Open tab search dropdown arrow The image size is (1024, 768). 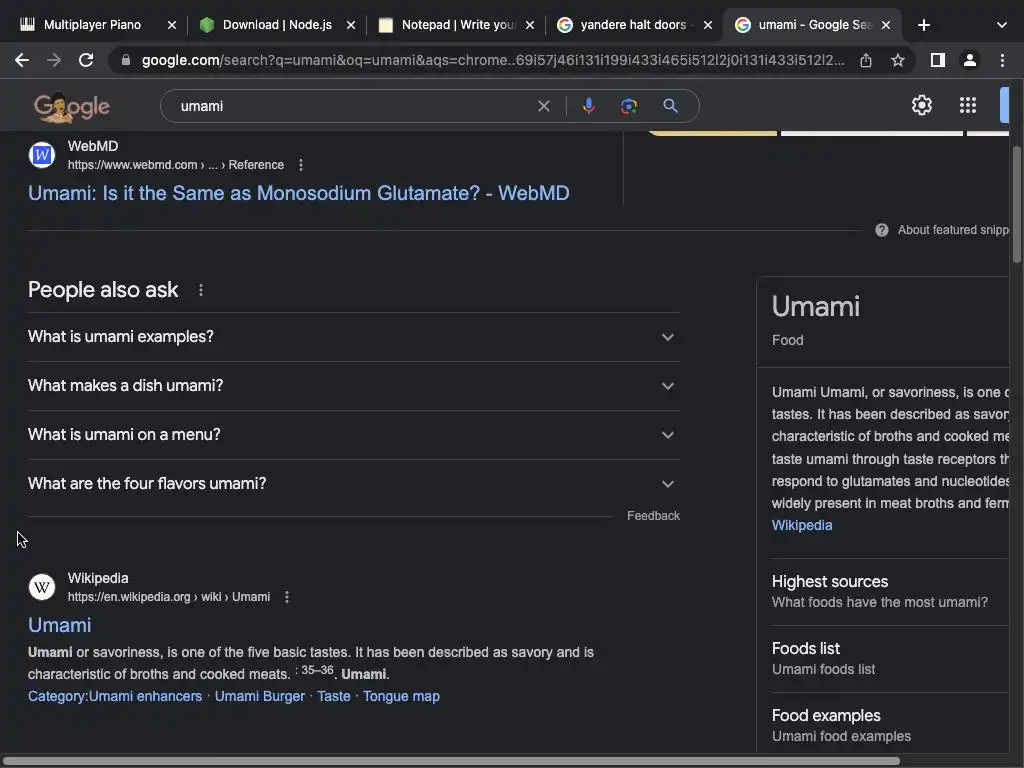(1002, 25)
